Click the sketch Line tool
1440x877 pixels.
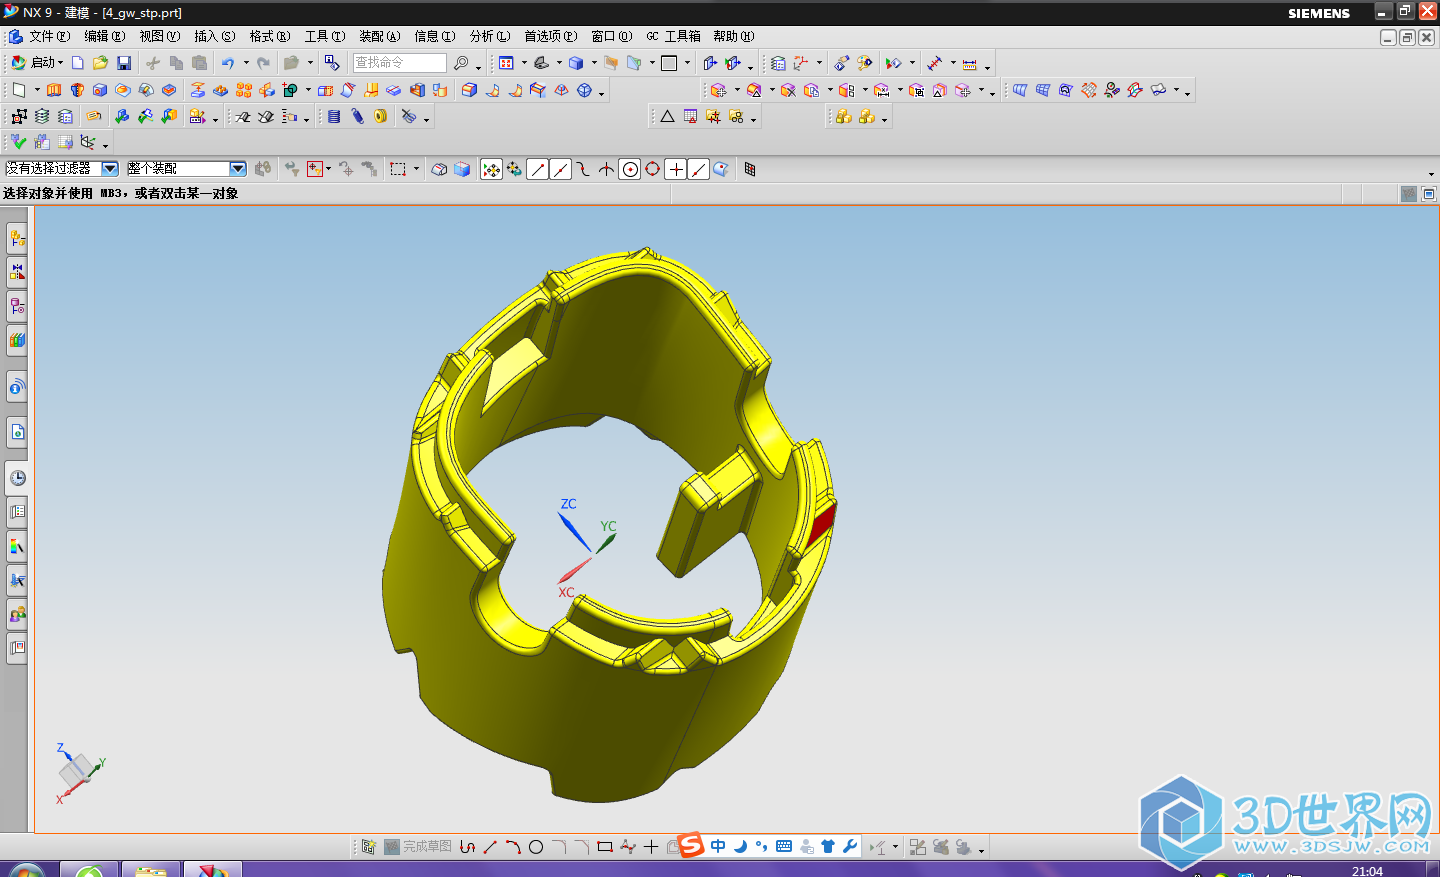[x=490, y=847]
